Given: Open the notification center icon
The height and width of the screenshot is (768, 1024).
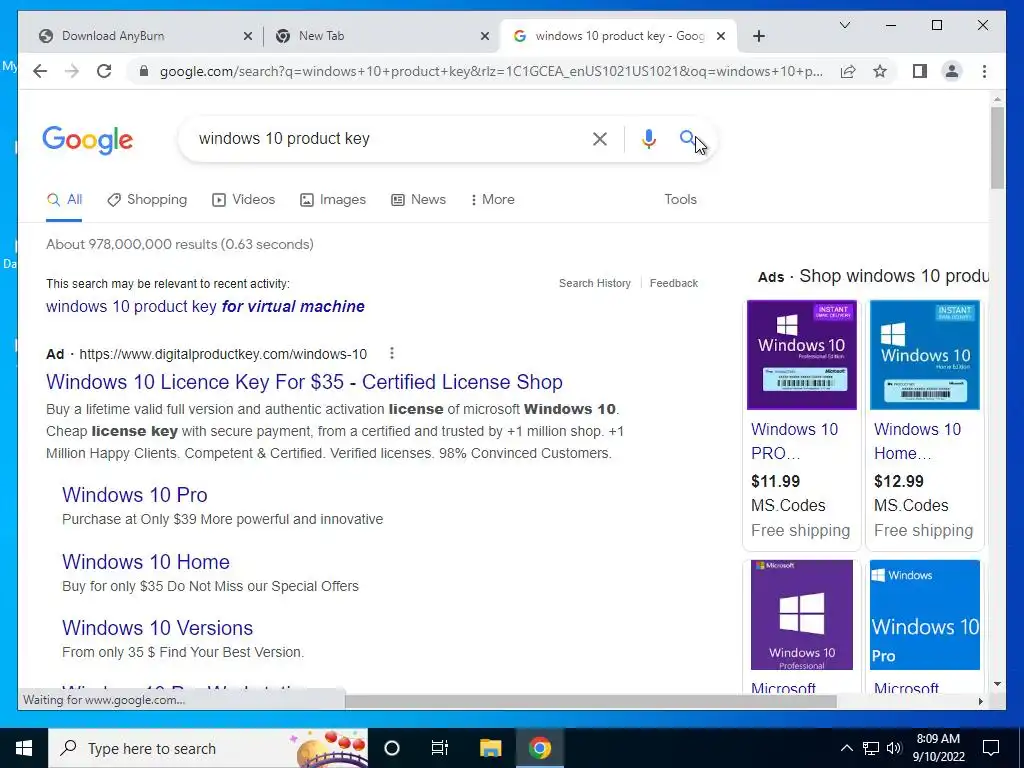Looking at the screenshot, I should [991, 748].
